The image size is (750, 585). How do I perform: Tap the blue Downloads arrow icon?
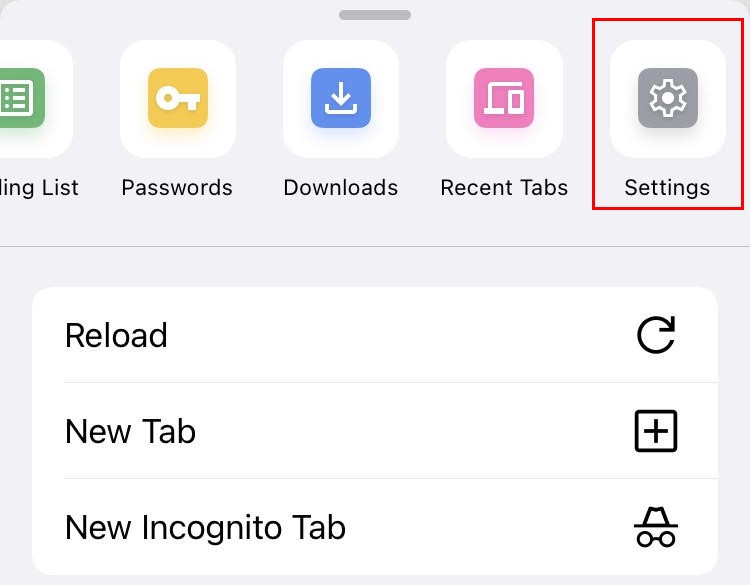pos(341,98)
